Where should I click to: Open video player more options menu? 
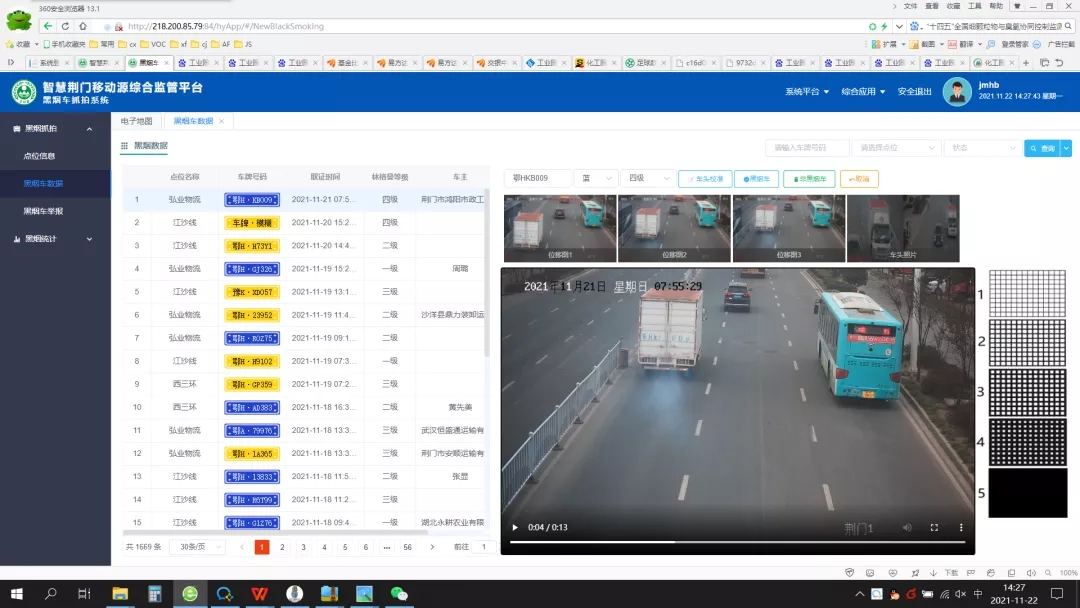pos(961,527)
